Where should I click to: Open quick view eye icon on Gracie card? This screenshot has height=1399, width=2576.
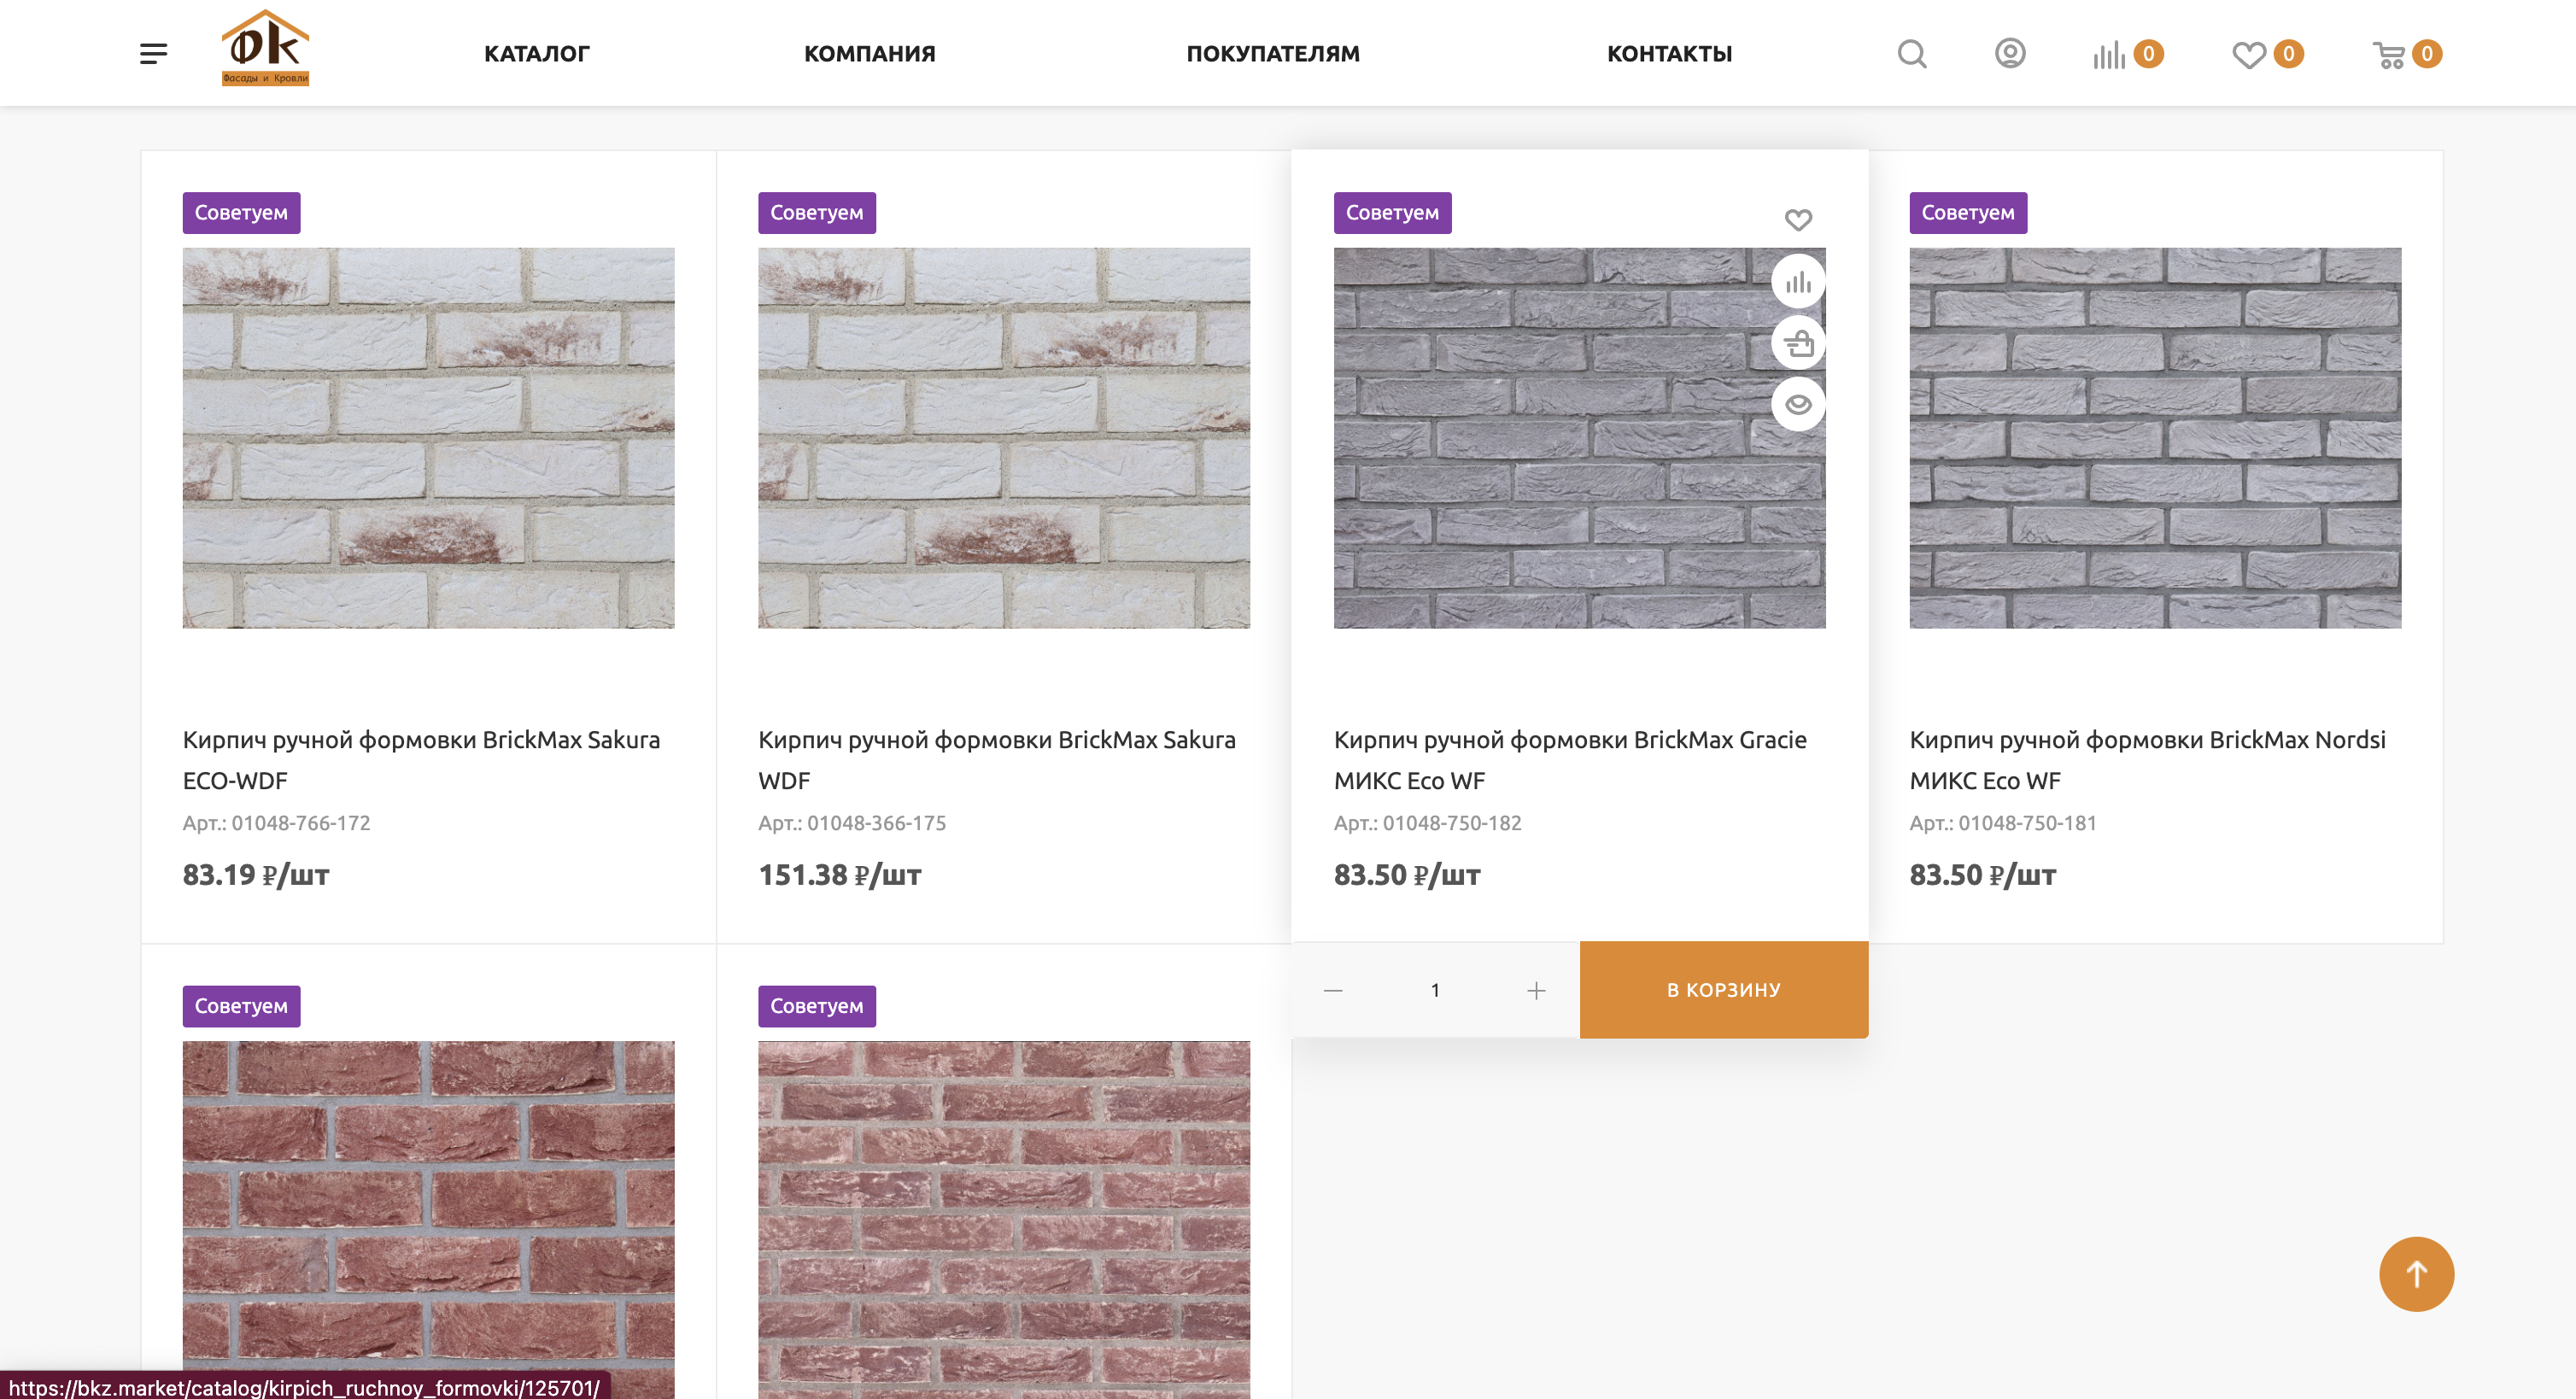1798,404
